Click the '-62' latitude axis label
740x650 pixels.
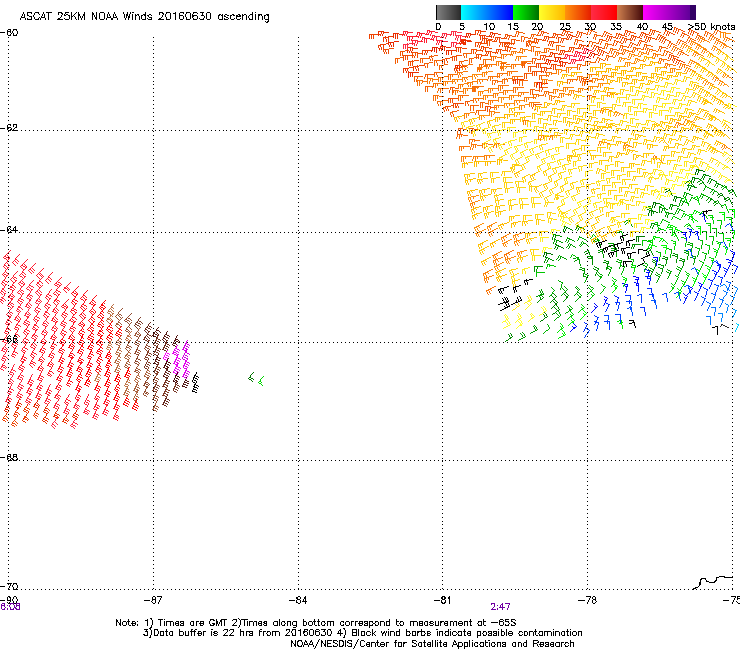[9, 128]
